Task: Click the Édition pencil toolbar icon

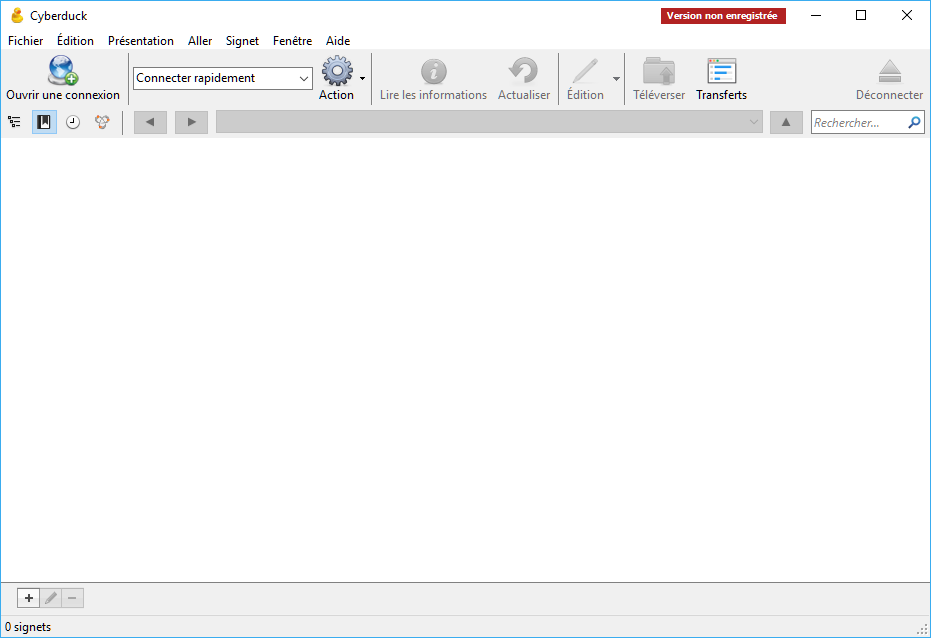Action: coord(585,71)
